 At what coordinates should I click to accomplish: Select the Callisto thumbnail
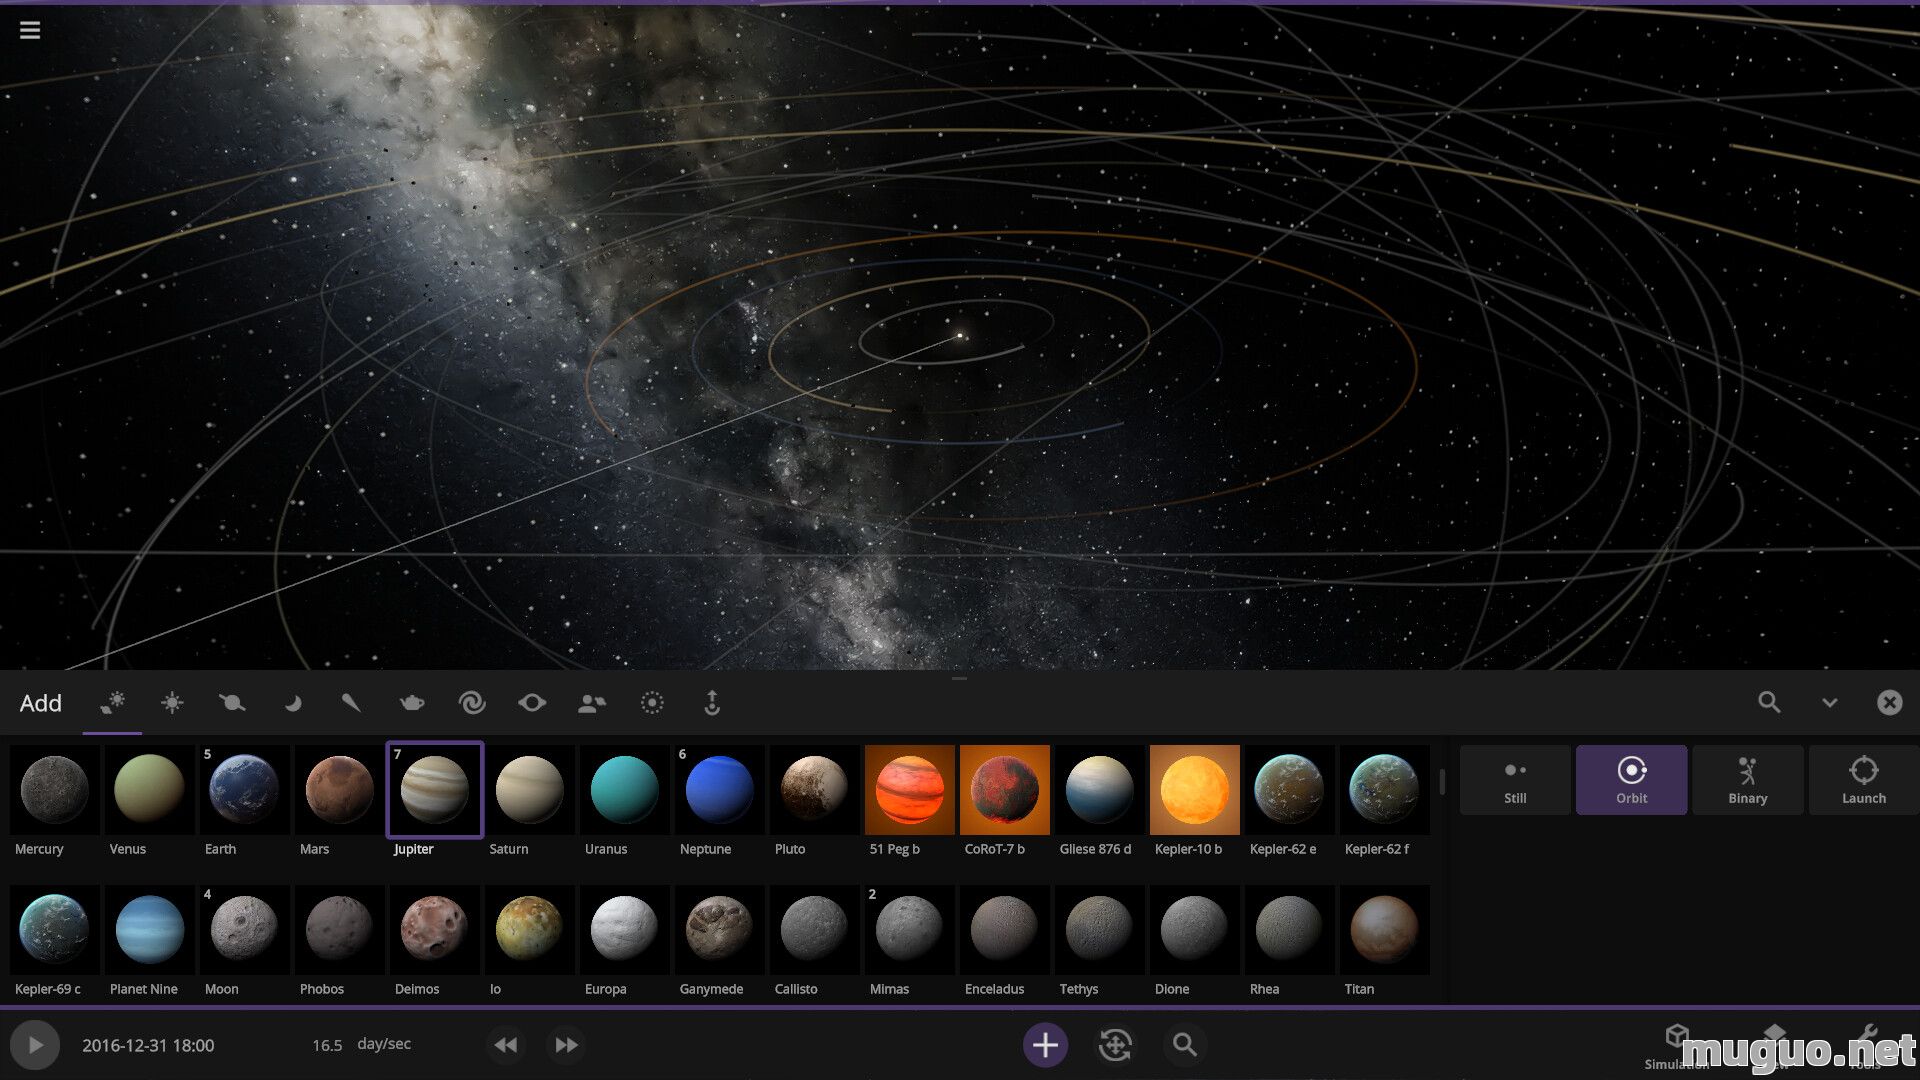point(814,930)
